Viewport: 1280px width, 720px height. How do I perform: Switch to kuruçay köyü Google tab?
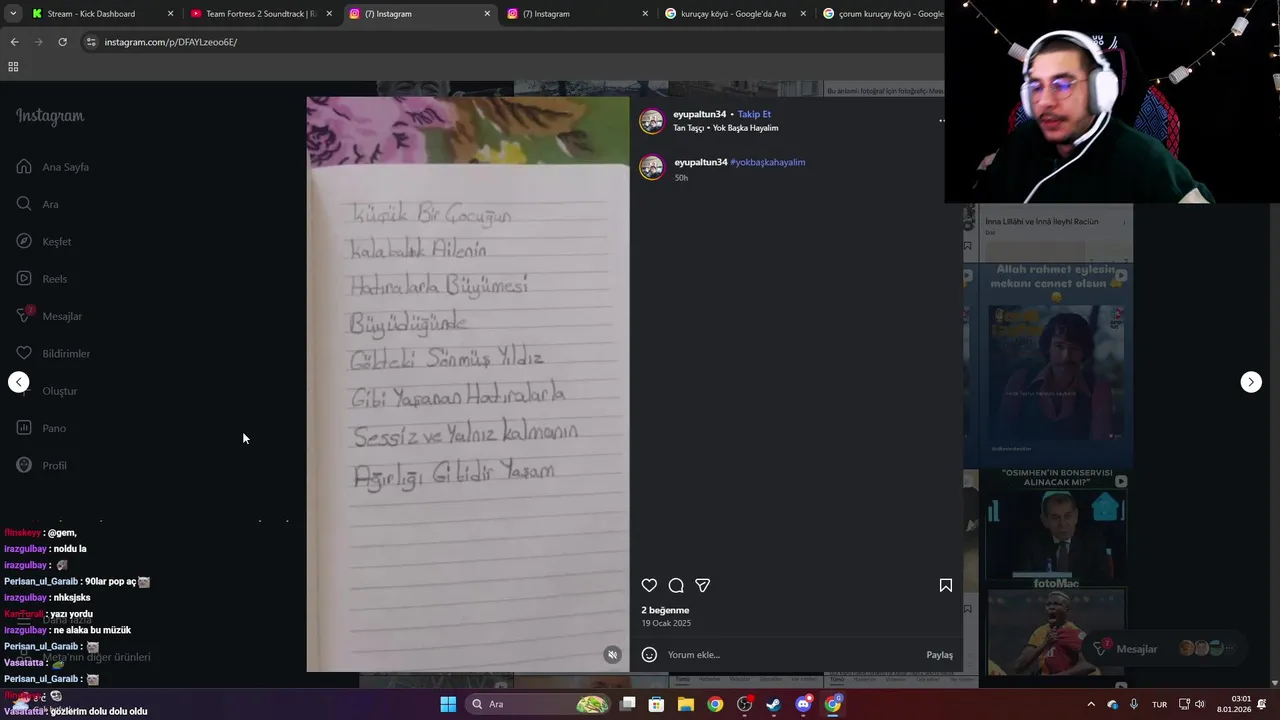click(733, 14)
